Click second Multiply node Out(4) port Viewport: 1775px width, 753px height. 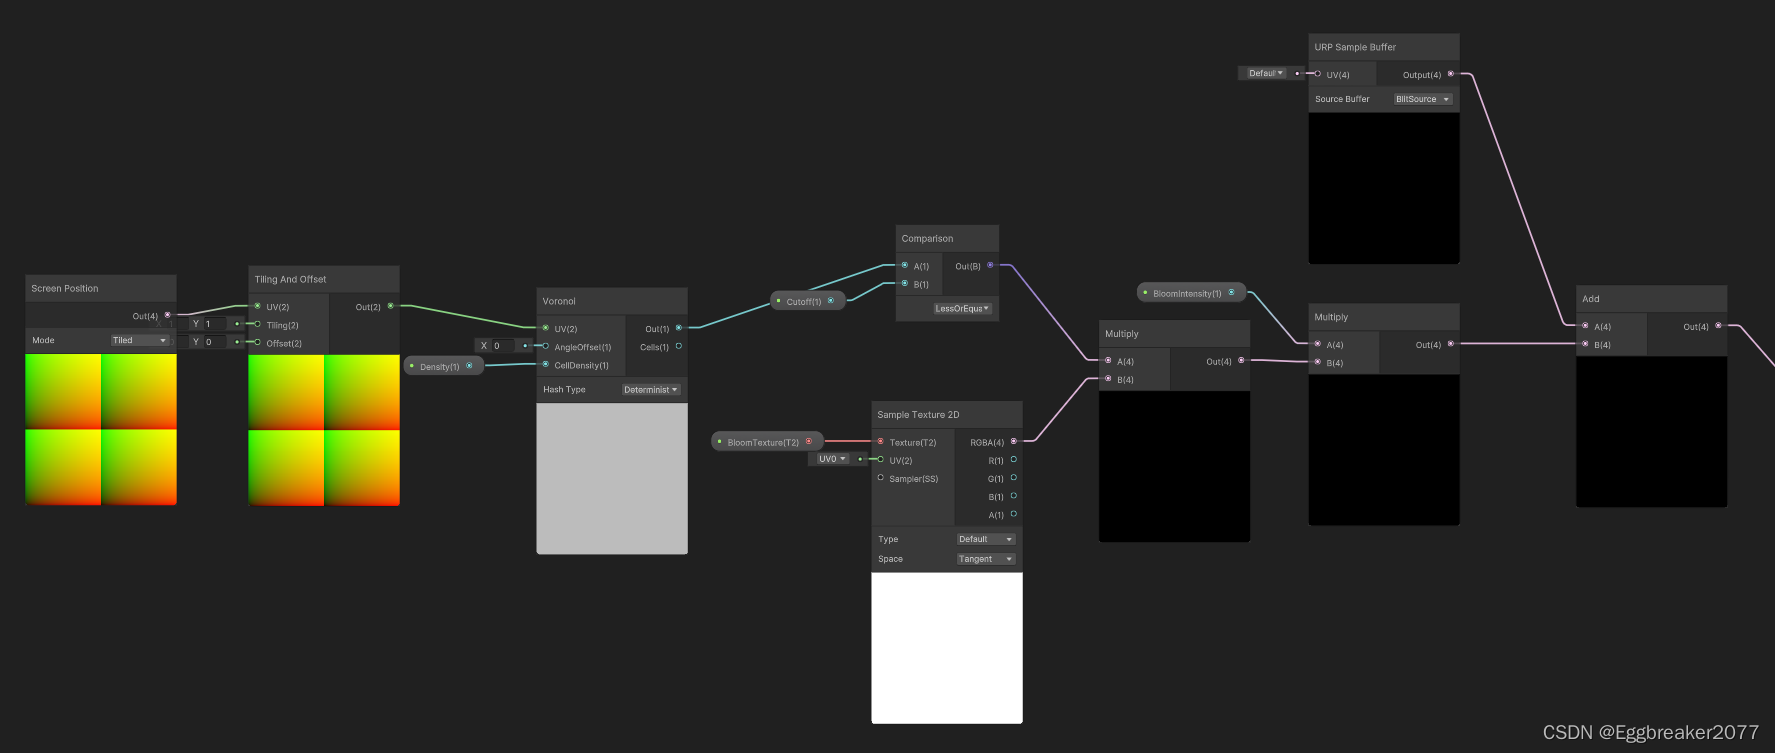[1450, 344]
